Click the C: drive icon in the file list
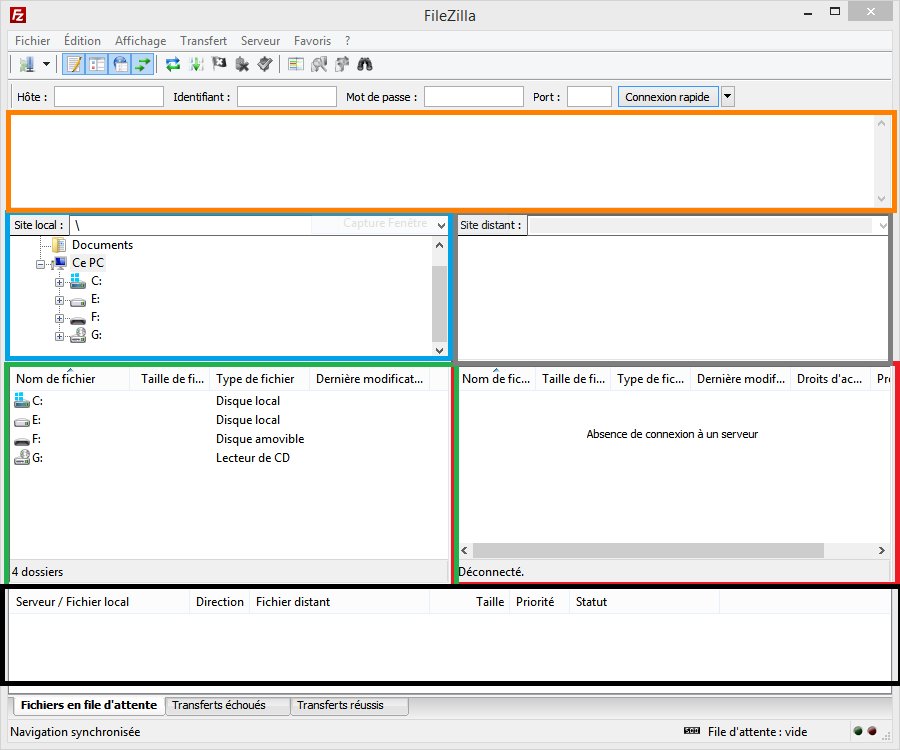Screen dimensions: 900x750 [22, 400]
